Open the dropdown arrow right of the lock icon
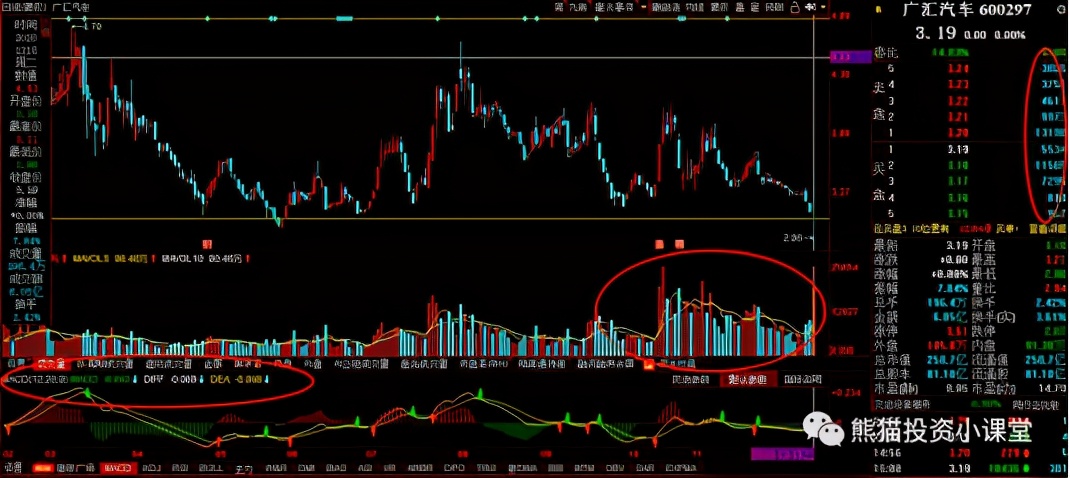1070x478 pixels. point(824,7)
